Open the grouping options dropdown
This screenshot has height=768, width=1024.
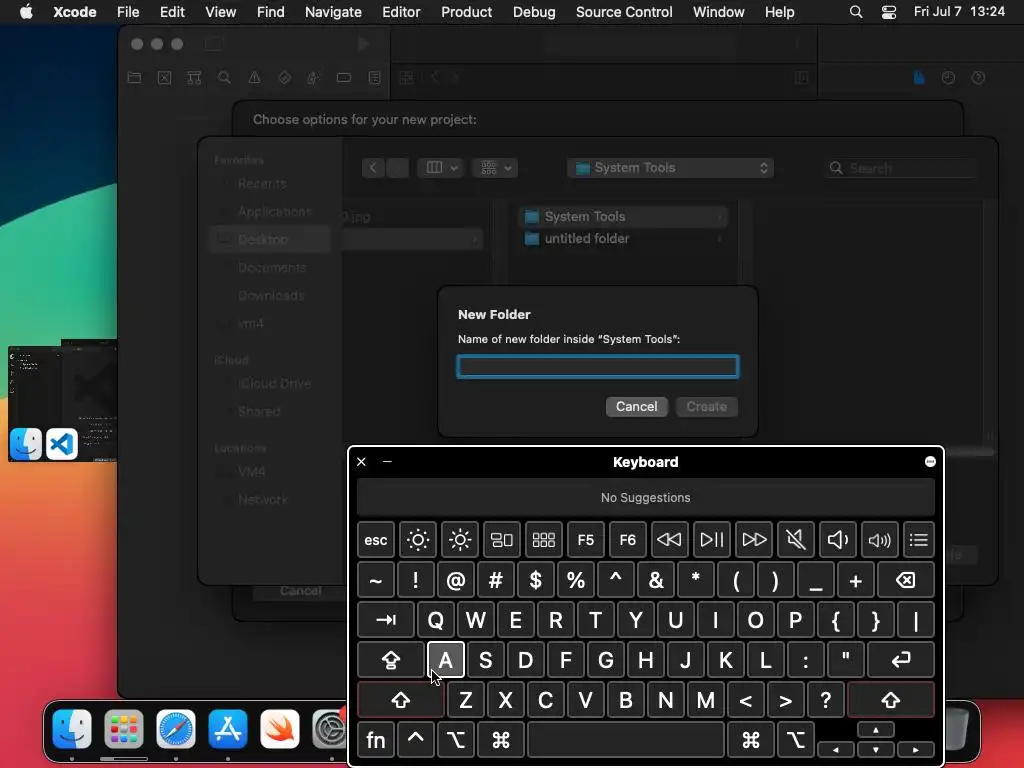495,168
